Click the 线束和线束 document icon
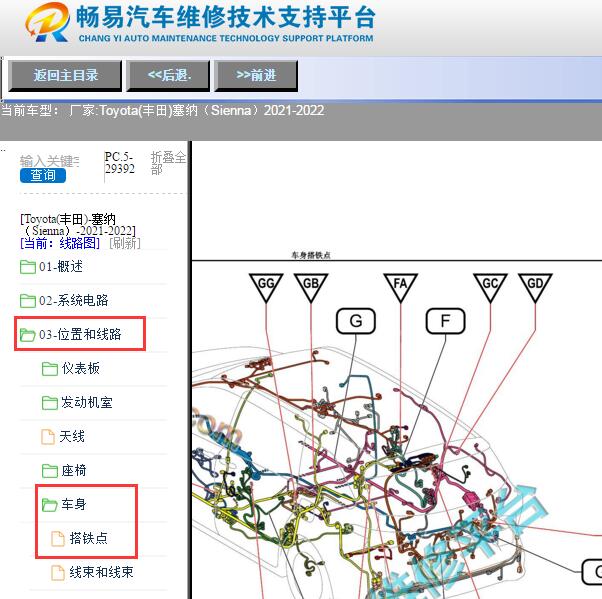Screen dimensions: 602x599 coord(58,573)
